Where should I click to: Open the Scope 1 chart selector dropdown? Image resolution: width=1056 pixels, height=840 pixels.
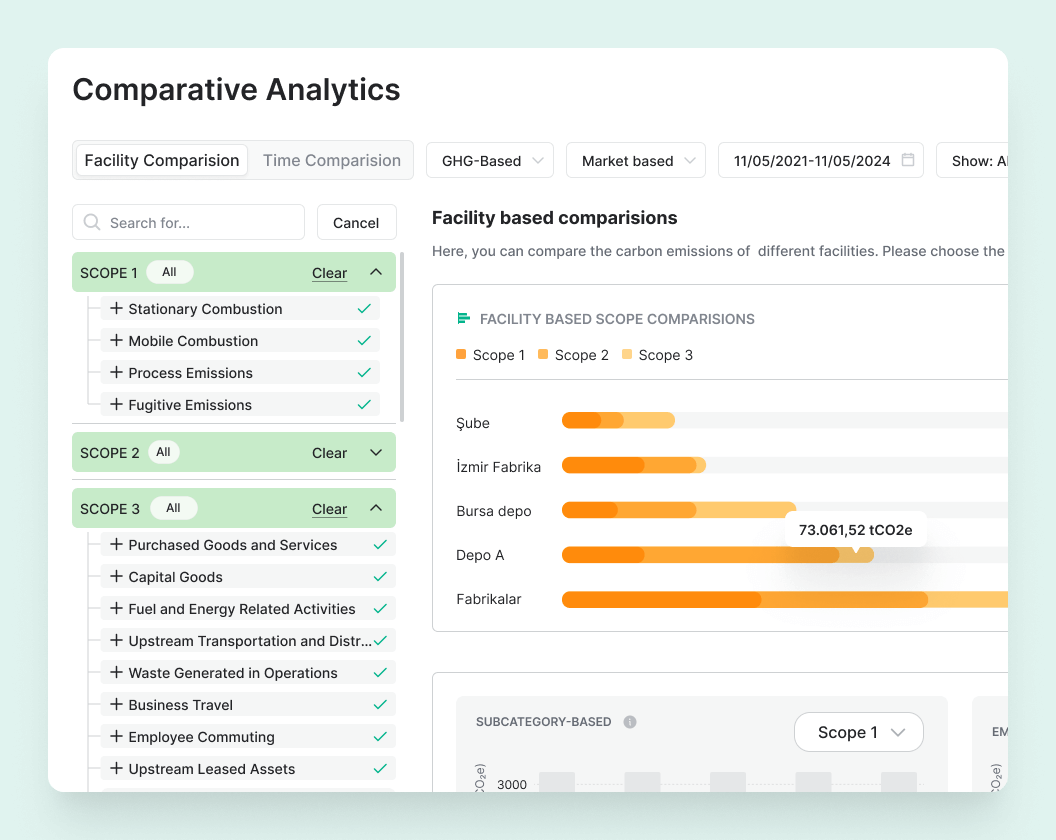pyautogui.click(x=858, y=732)
